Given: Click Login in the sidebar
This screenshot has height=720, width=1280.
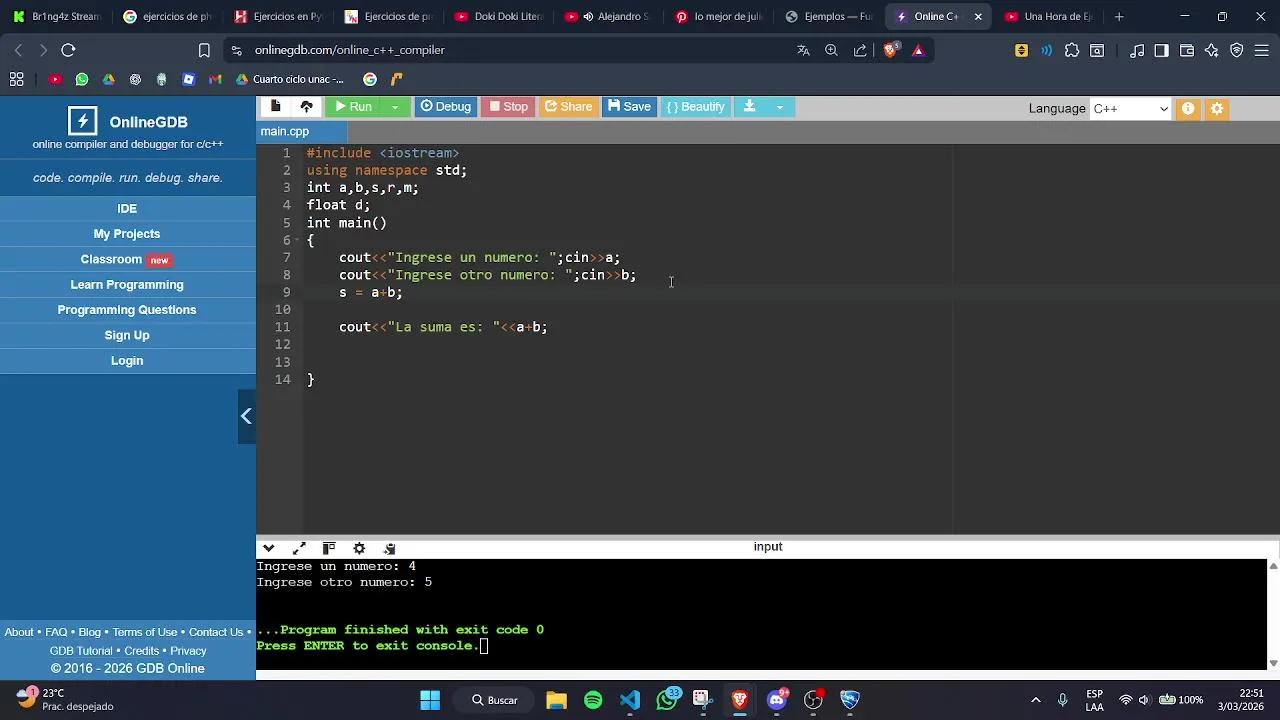Looking at the screenshot, I should [x=127, y=361].
